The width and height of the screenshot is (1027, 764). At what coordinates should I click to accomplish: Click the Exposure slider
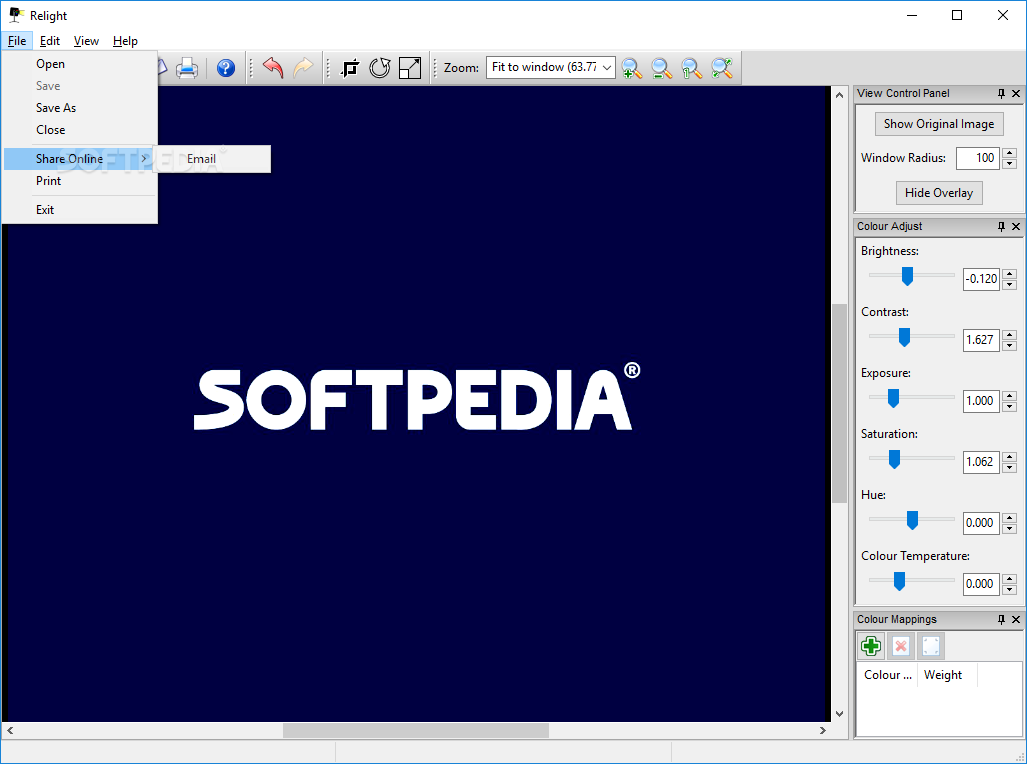[x=912, y=398]
